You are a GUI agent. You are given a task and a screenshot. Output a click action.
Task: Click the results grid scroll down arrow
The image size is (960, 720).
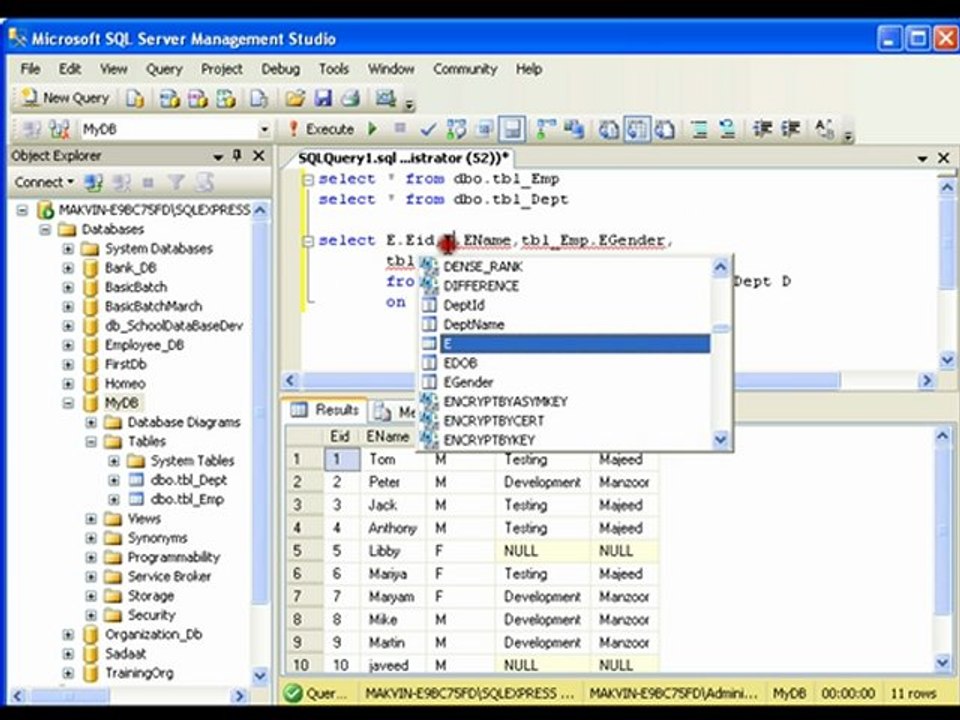(x=942, y=662)
